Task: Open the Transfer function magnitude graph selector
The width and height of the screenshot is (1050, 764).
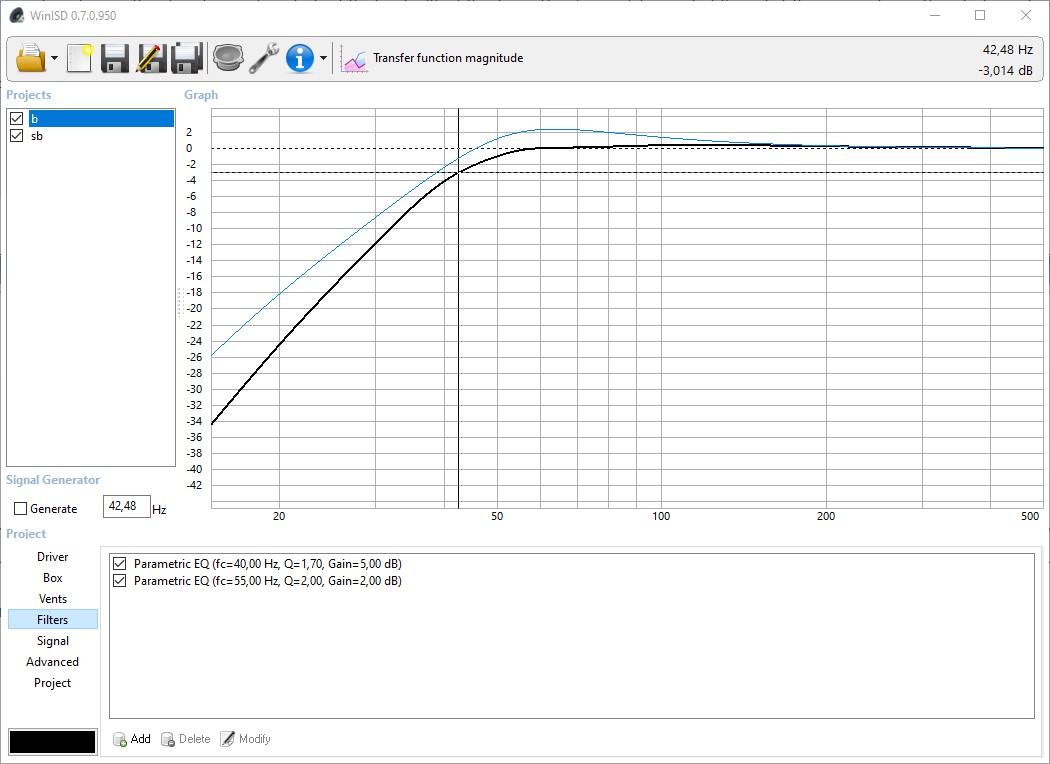Action: click(448, 58)
